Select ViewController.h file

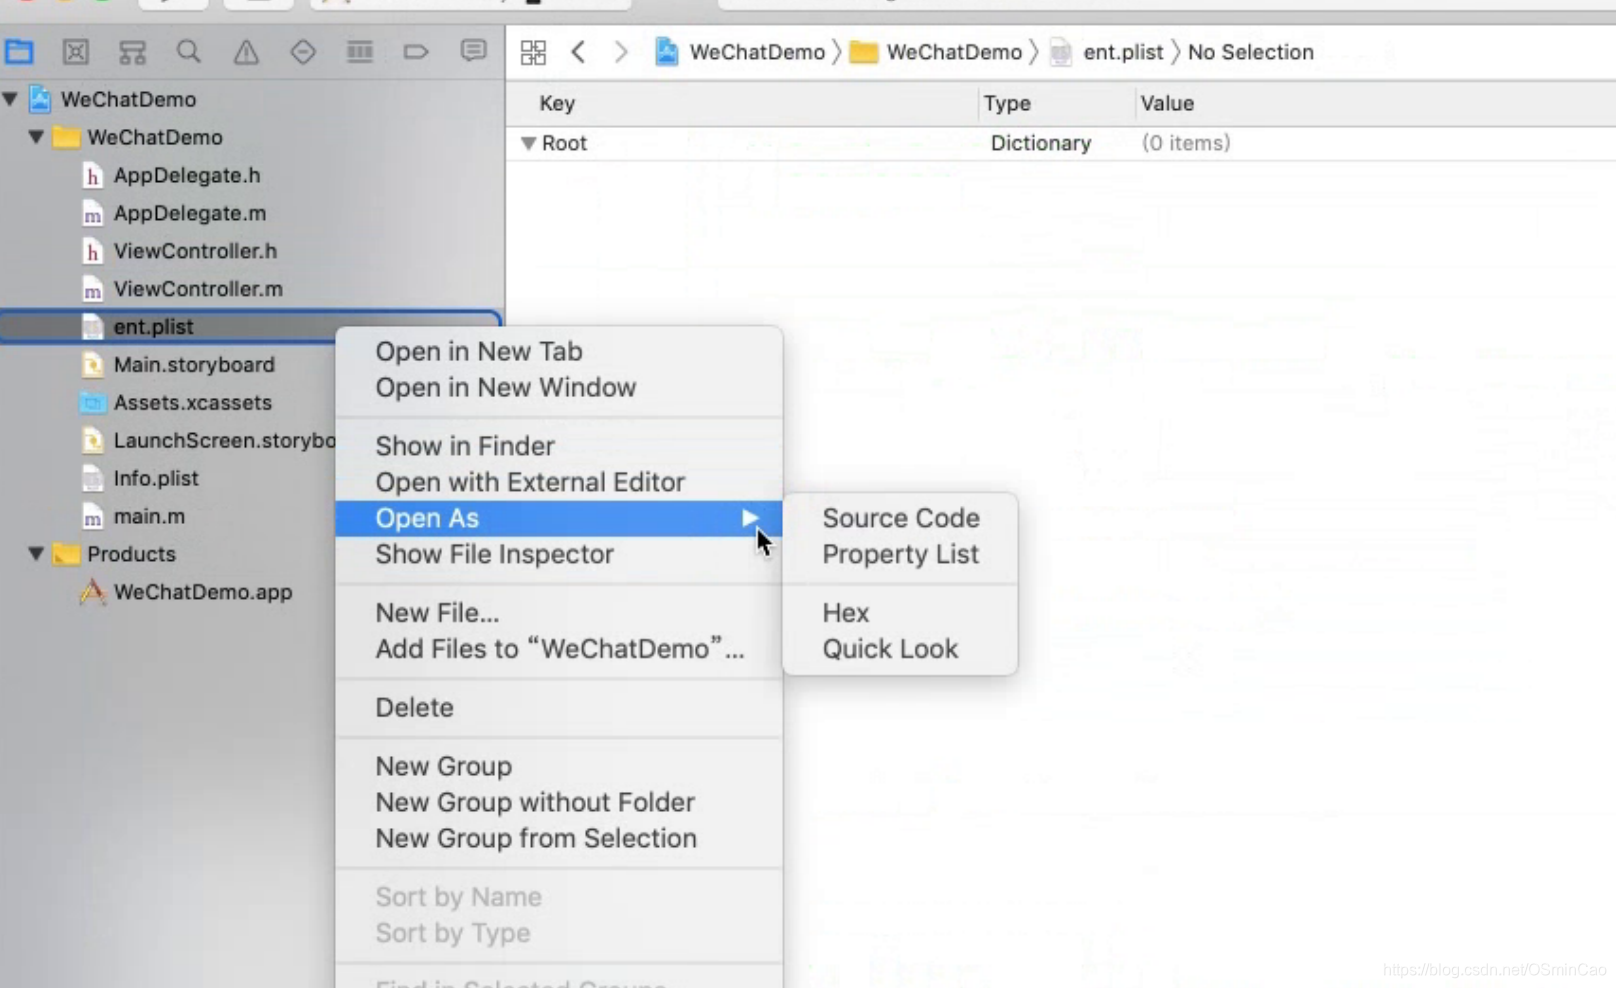coord(195,251)
